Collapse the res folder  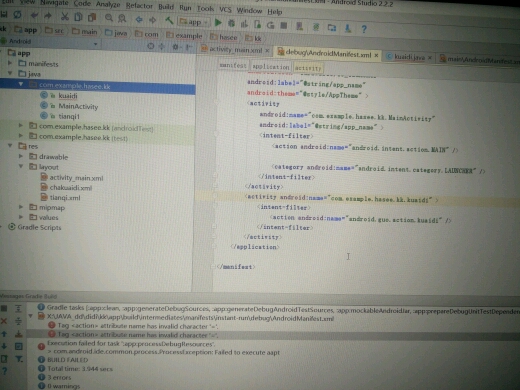(x=10, y=146)
